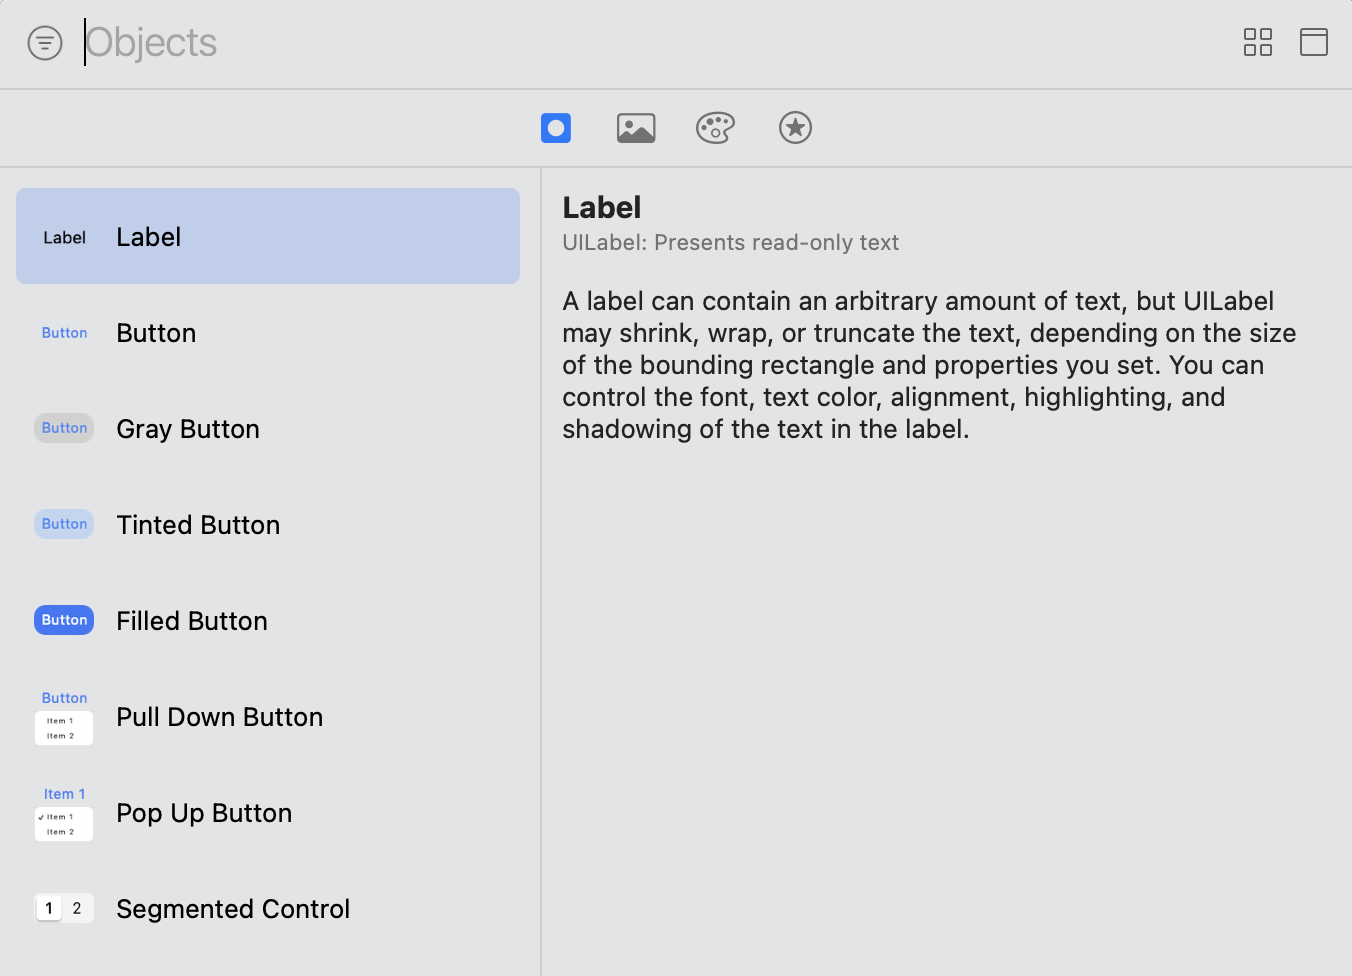This screenshot has width=1352, height=976.
Task: Choose the plain Button object
Action: (268, 333)
